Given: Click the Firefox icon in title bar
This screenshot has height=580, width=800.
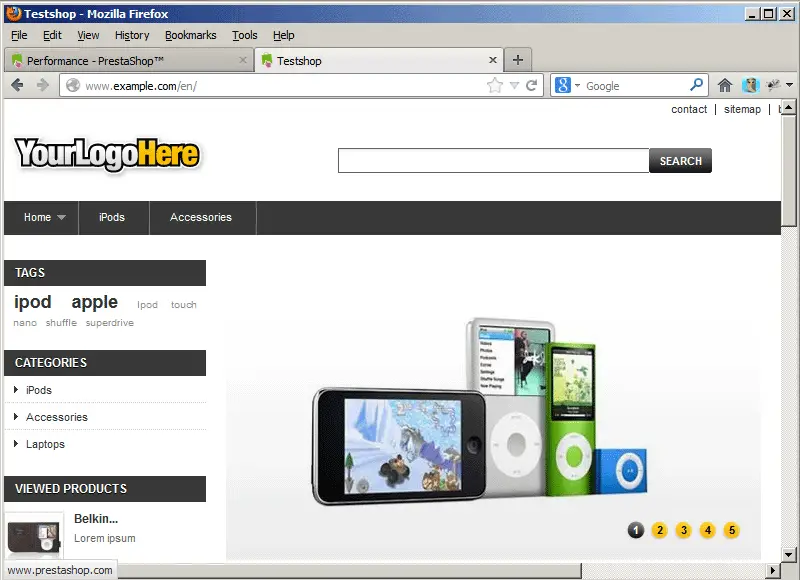Looking at the screenshot, I should (x=14, y=13).
